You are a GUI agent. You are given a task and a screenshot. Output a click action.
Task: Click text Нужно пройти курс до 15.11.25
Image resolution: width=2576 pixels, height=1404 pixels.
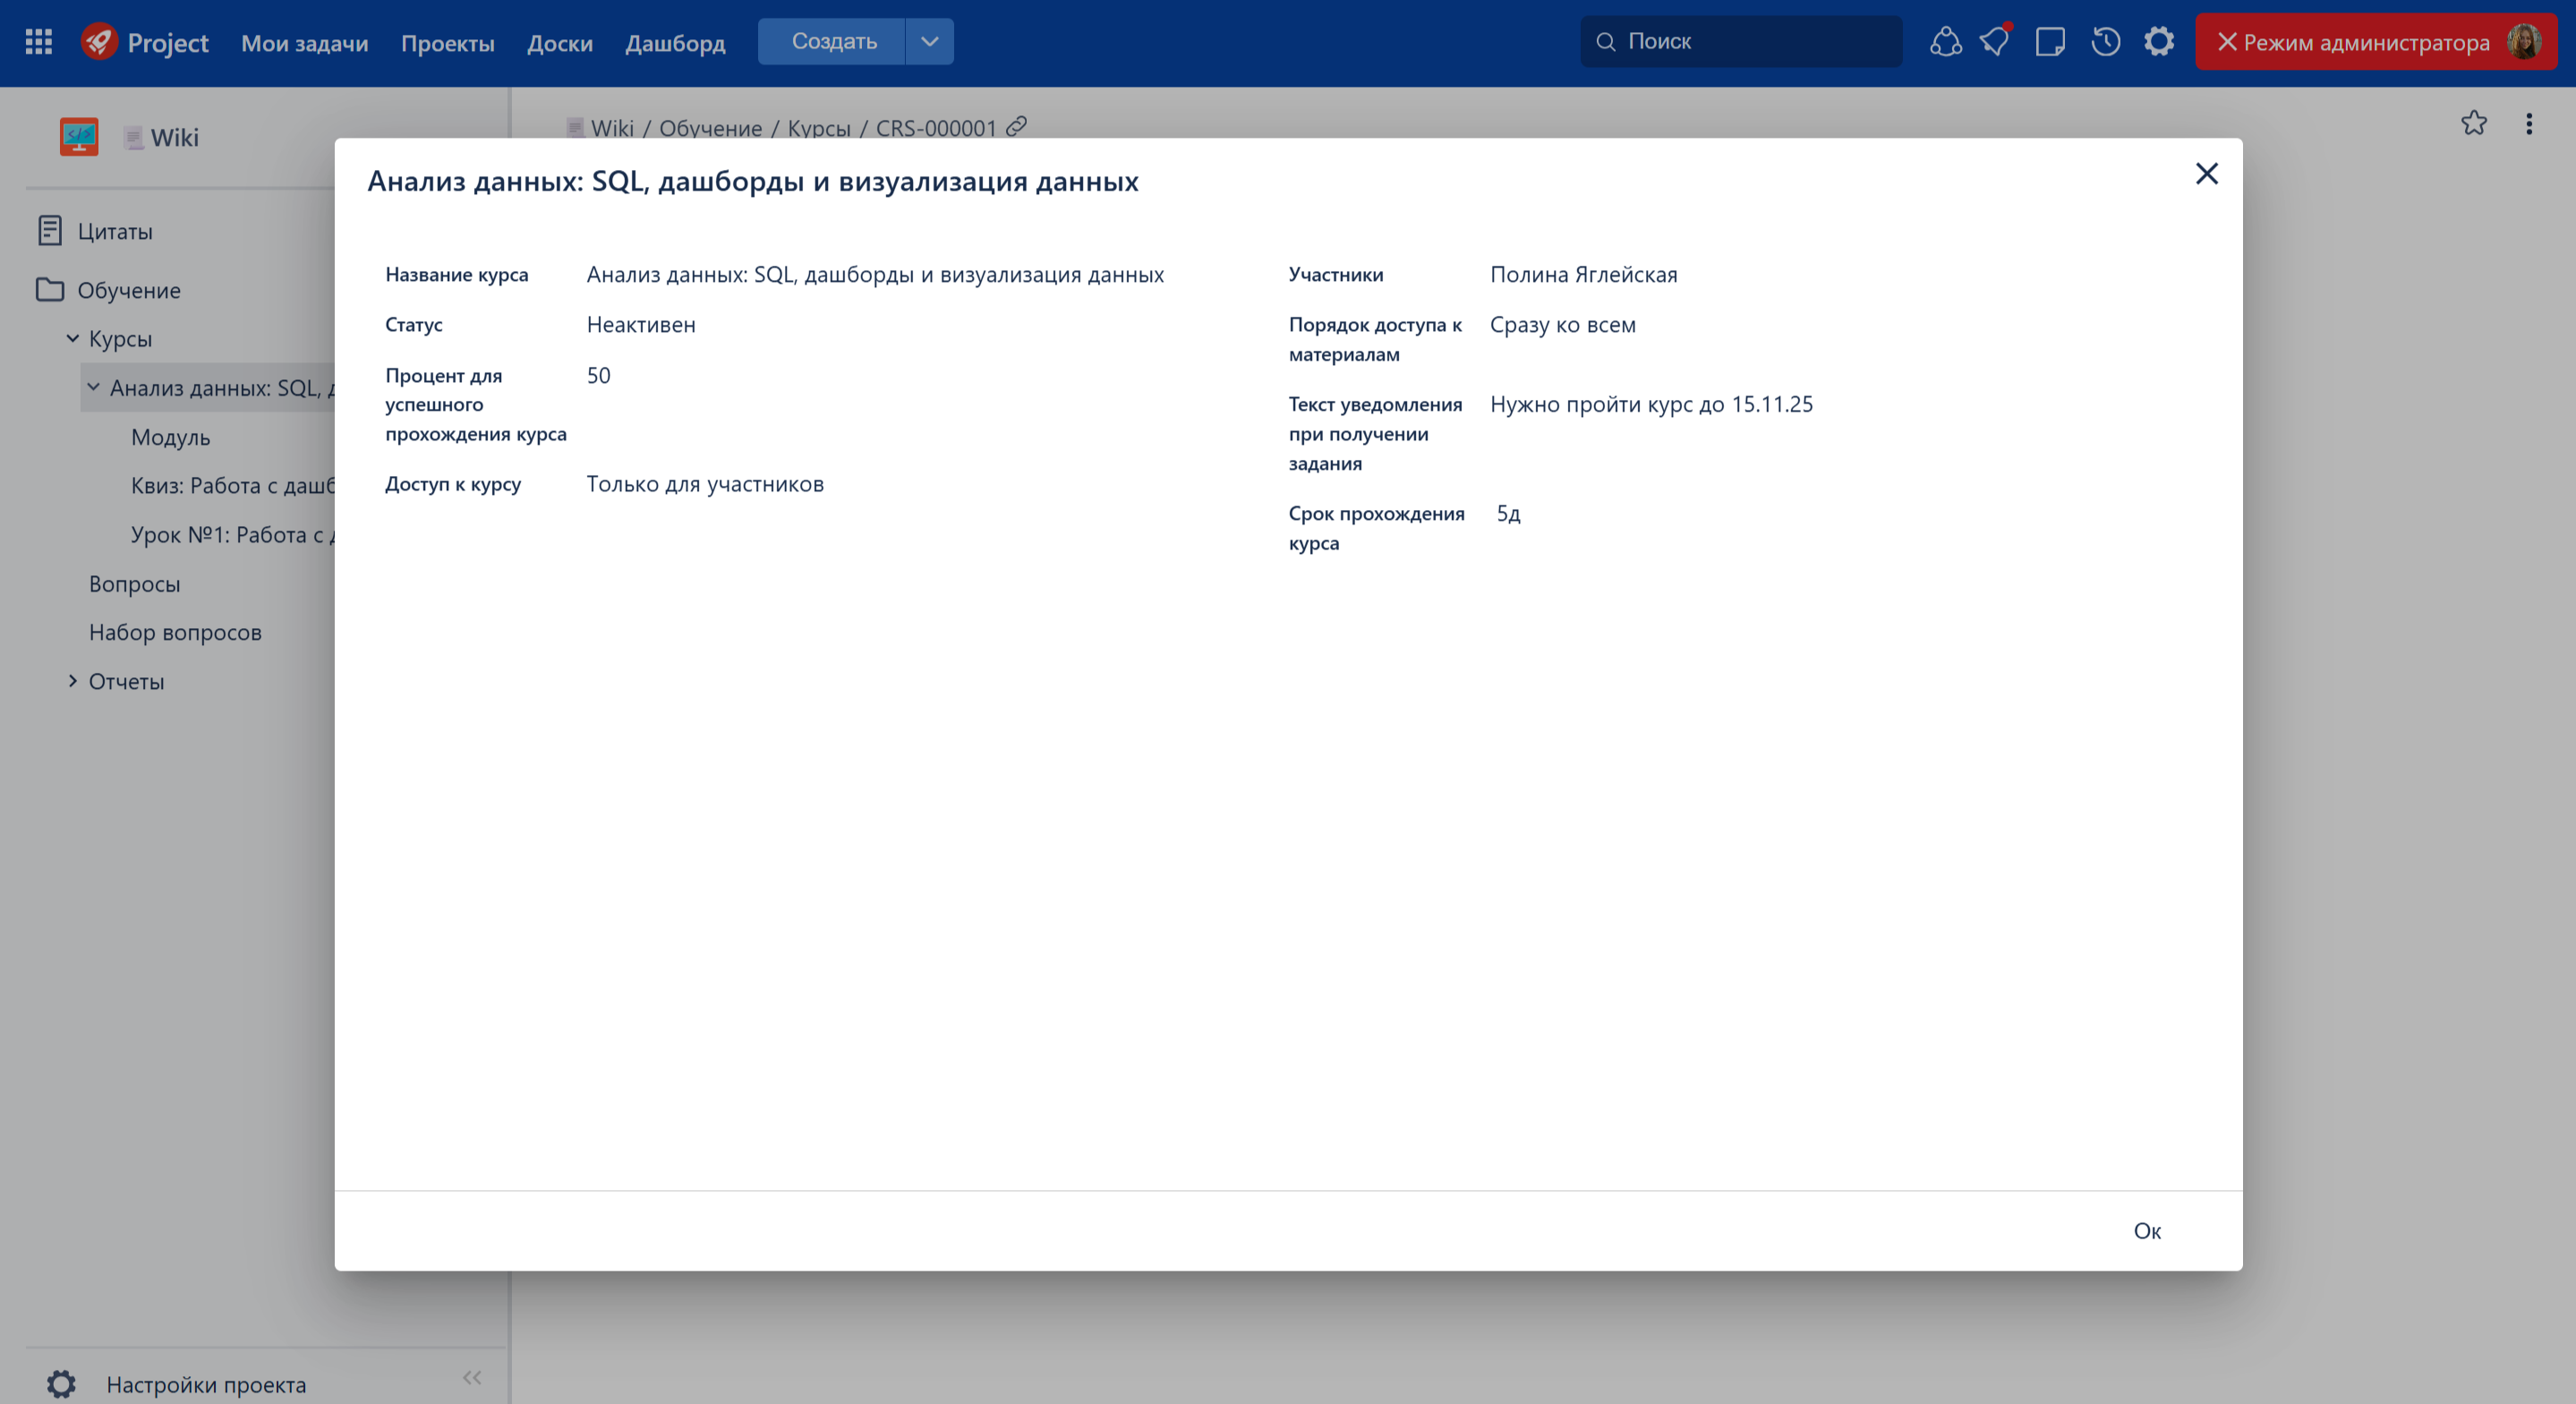point(1651,404)
